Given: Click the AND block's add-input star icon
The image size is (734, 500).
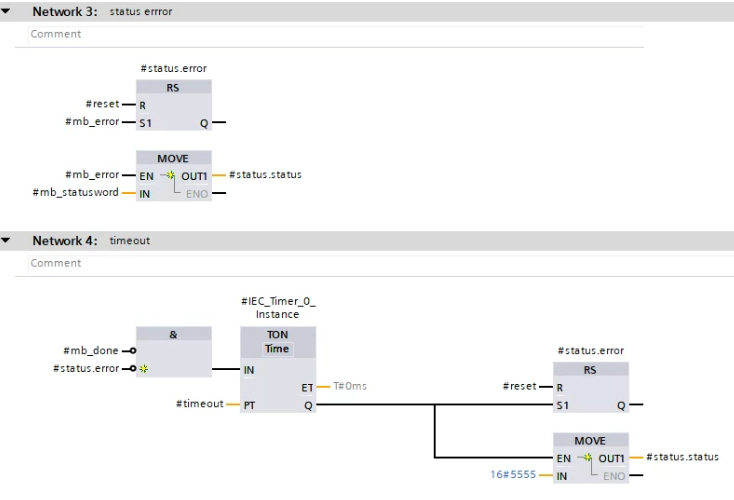Looking at the screenshot, I should pos(143,369).
